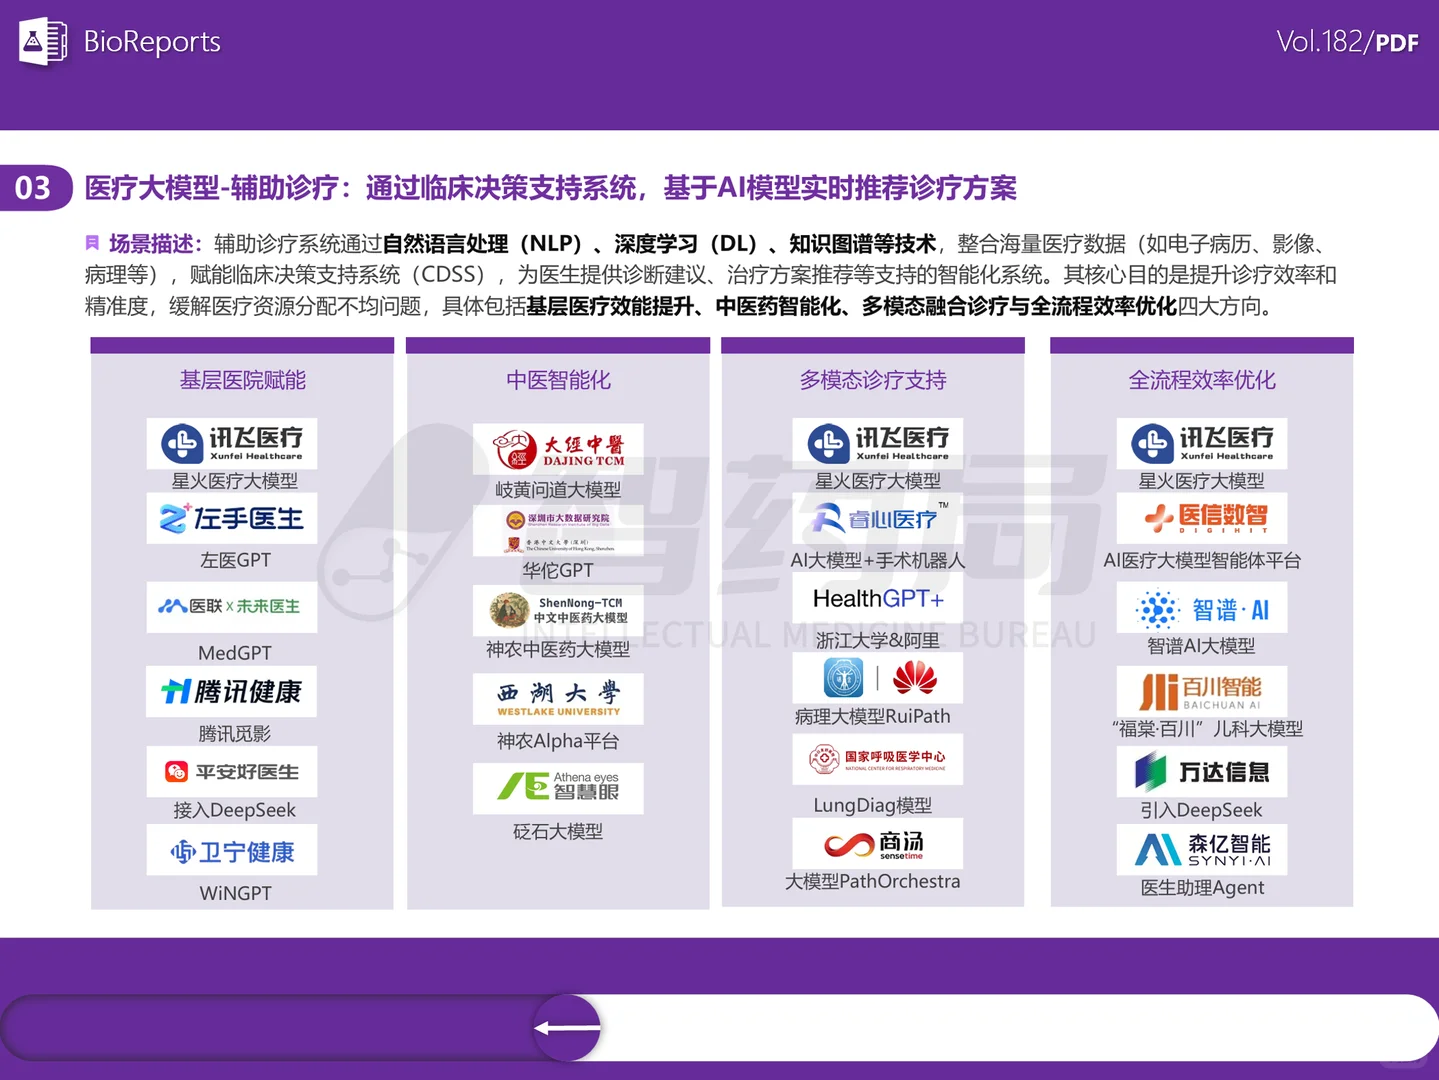Click the Vol.182/PDF label
Image resolution: width=1439 pixels, height=1080 pixels.
click(x=1348, y=42)
